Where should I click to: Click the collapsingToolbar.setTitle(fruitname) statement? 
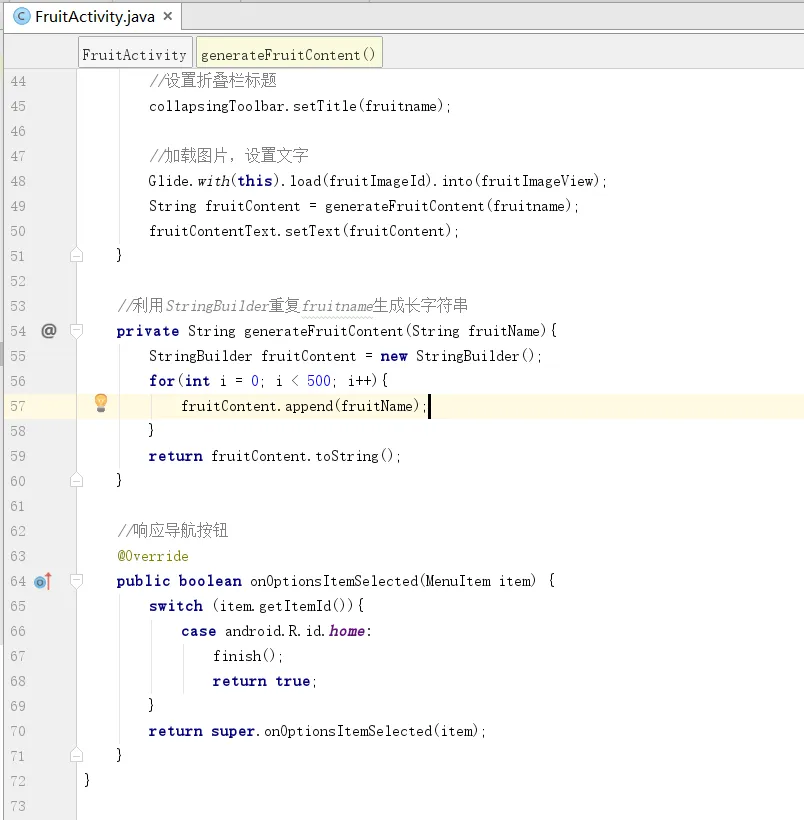tap(300, 106)
